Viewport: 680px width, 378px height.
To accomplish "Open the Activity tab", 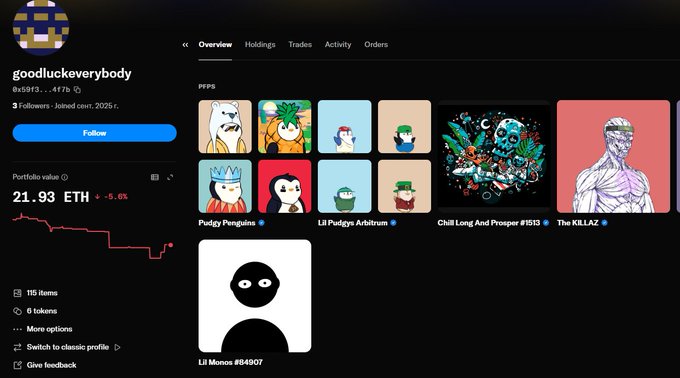I will pos(338,45).
